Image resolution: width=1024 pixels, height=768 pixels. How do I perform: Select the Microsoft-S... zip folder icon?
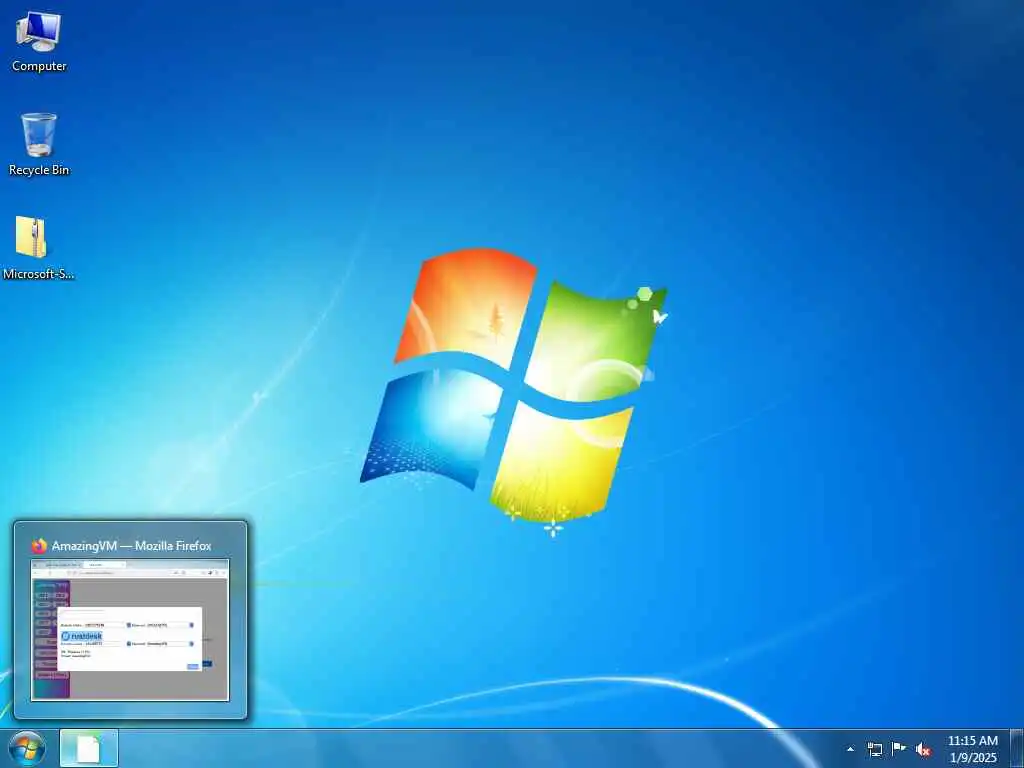click(x=39, y=248)
